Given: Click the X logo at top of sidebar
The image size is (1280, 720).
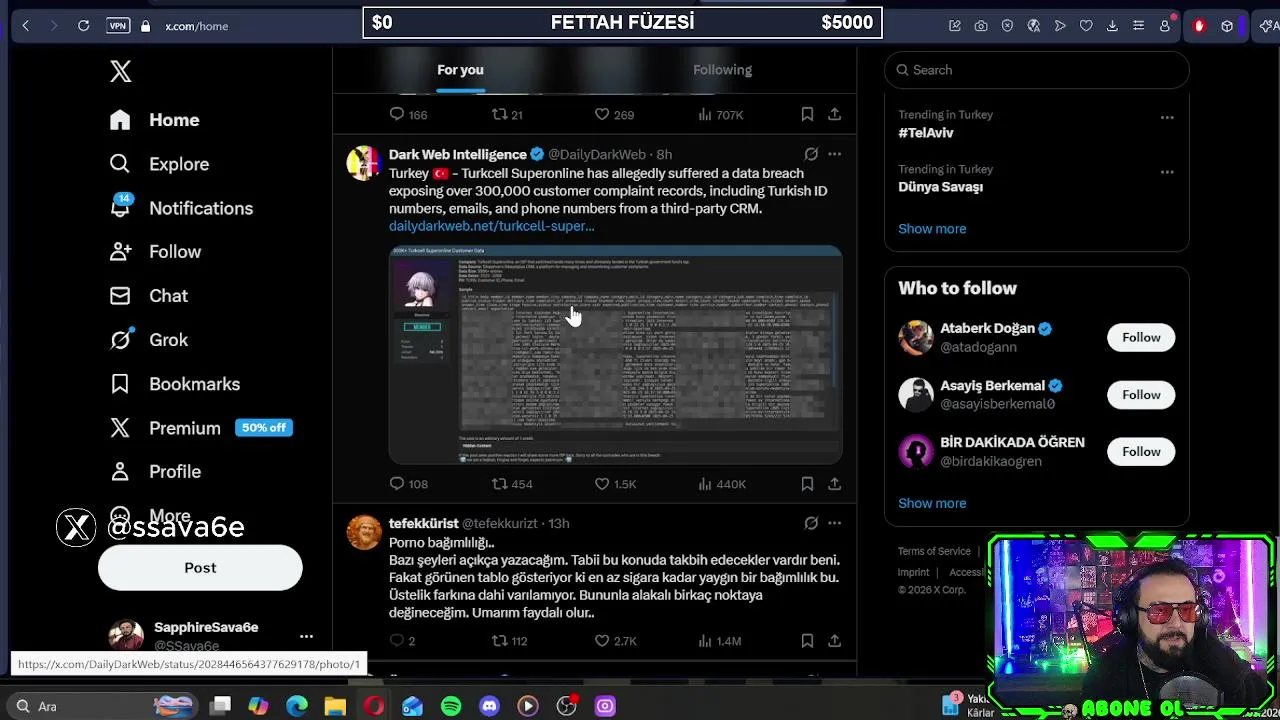Looking at the screenshot, I should 121,71.
